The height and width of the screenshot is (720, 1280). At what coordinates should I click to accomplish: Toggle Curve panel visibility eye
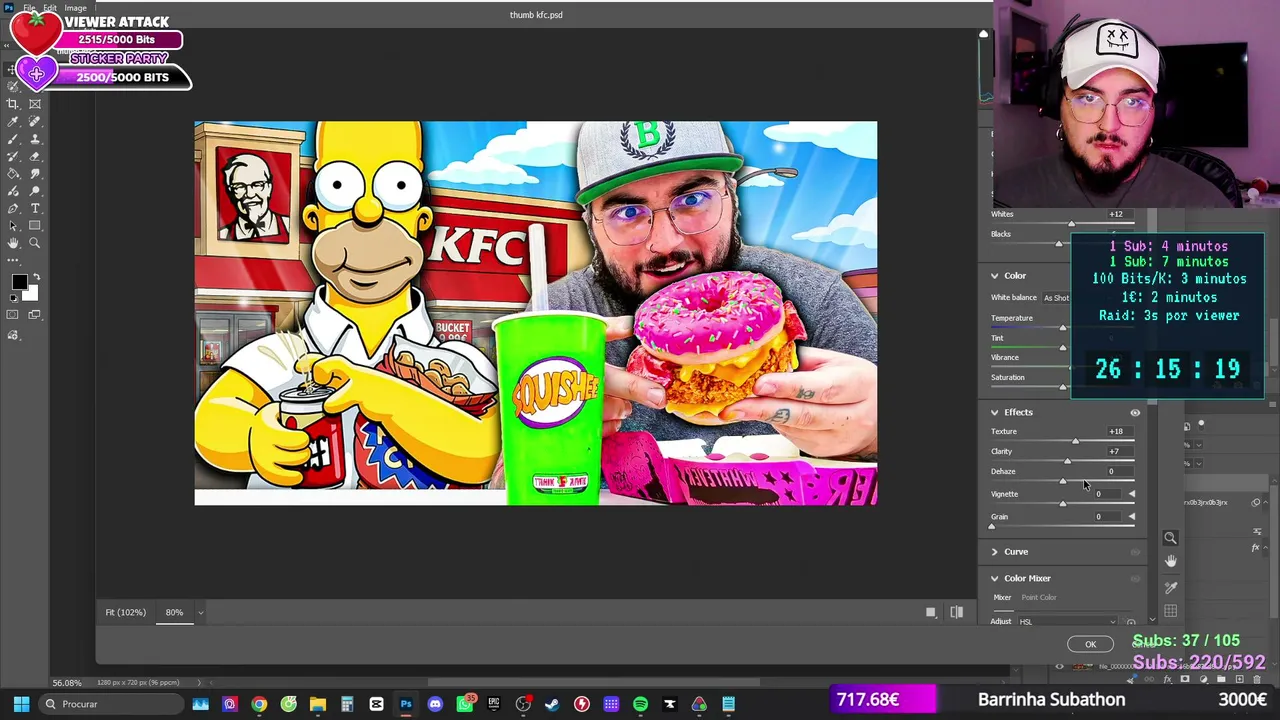(x=1135, y=552)
